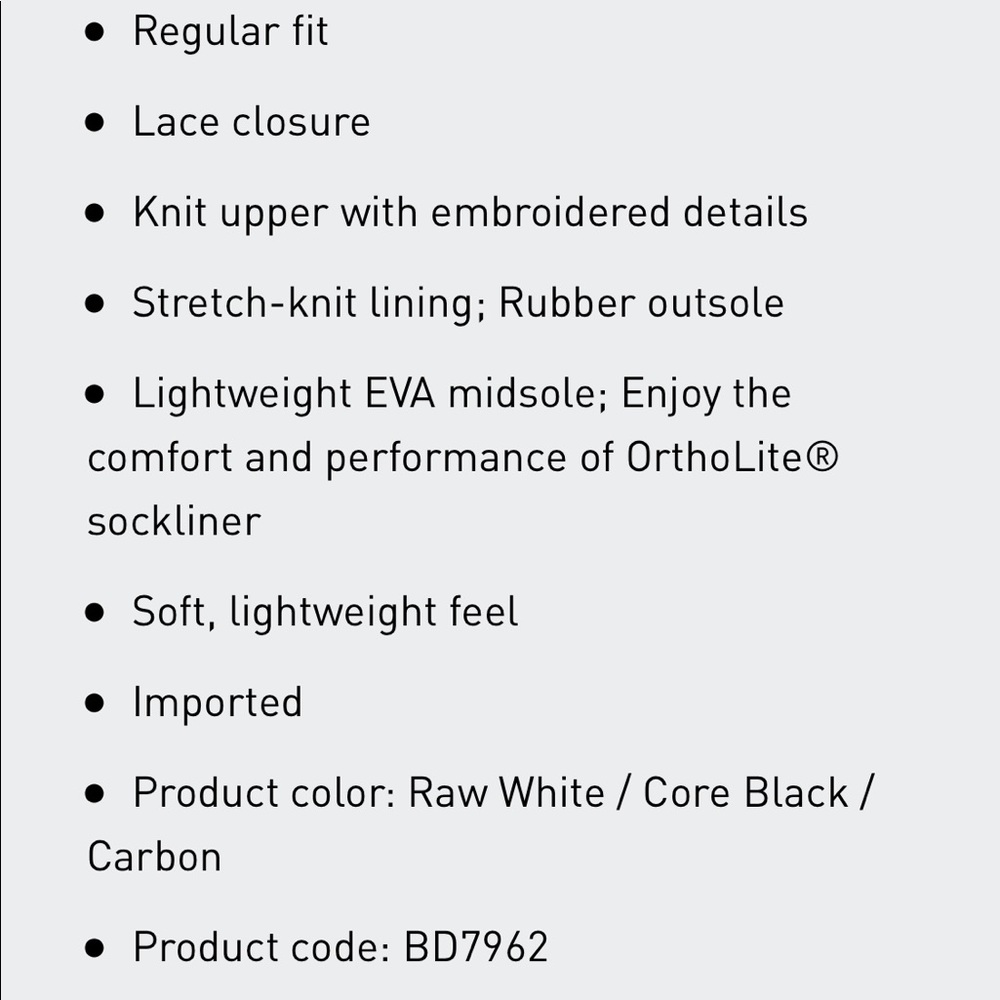
Task: Click the bullet before "Knit upper"
Action: [x=95, y=213]
